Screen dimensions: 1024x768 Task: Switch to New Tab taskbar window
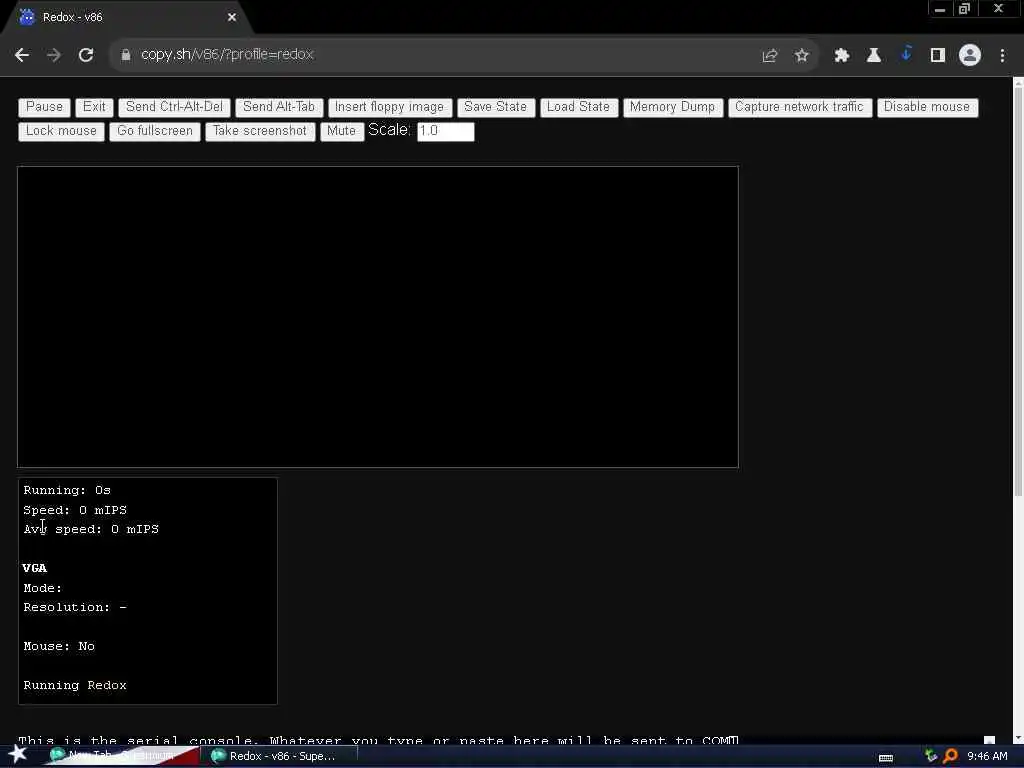121,756
